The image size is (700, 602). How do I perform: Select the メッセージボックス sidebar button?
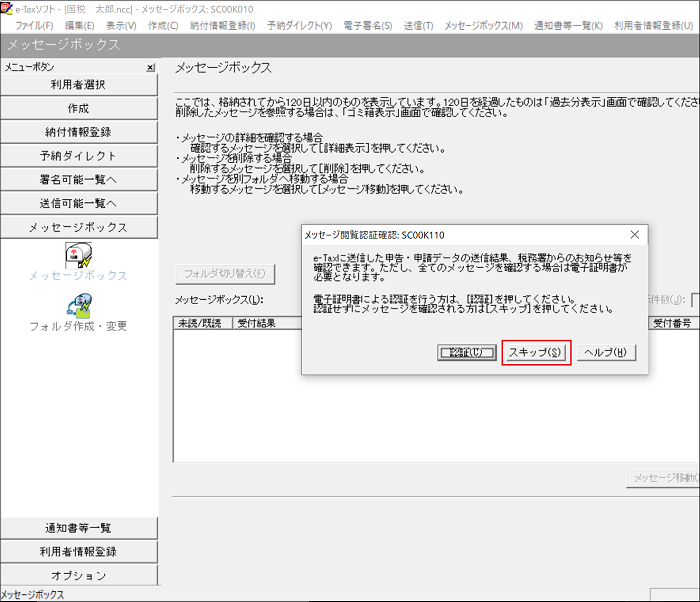coord(79,227)
